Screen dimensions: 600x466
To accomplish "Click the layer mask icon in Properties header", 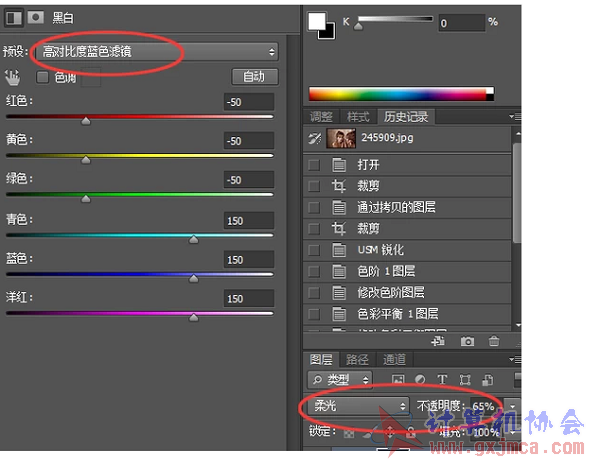I will coord(36,17).
